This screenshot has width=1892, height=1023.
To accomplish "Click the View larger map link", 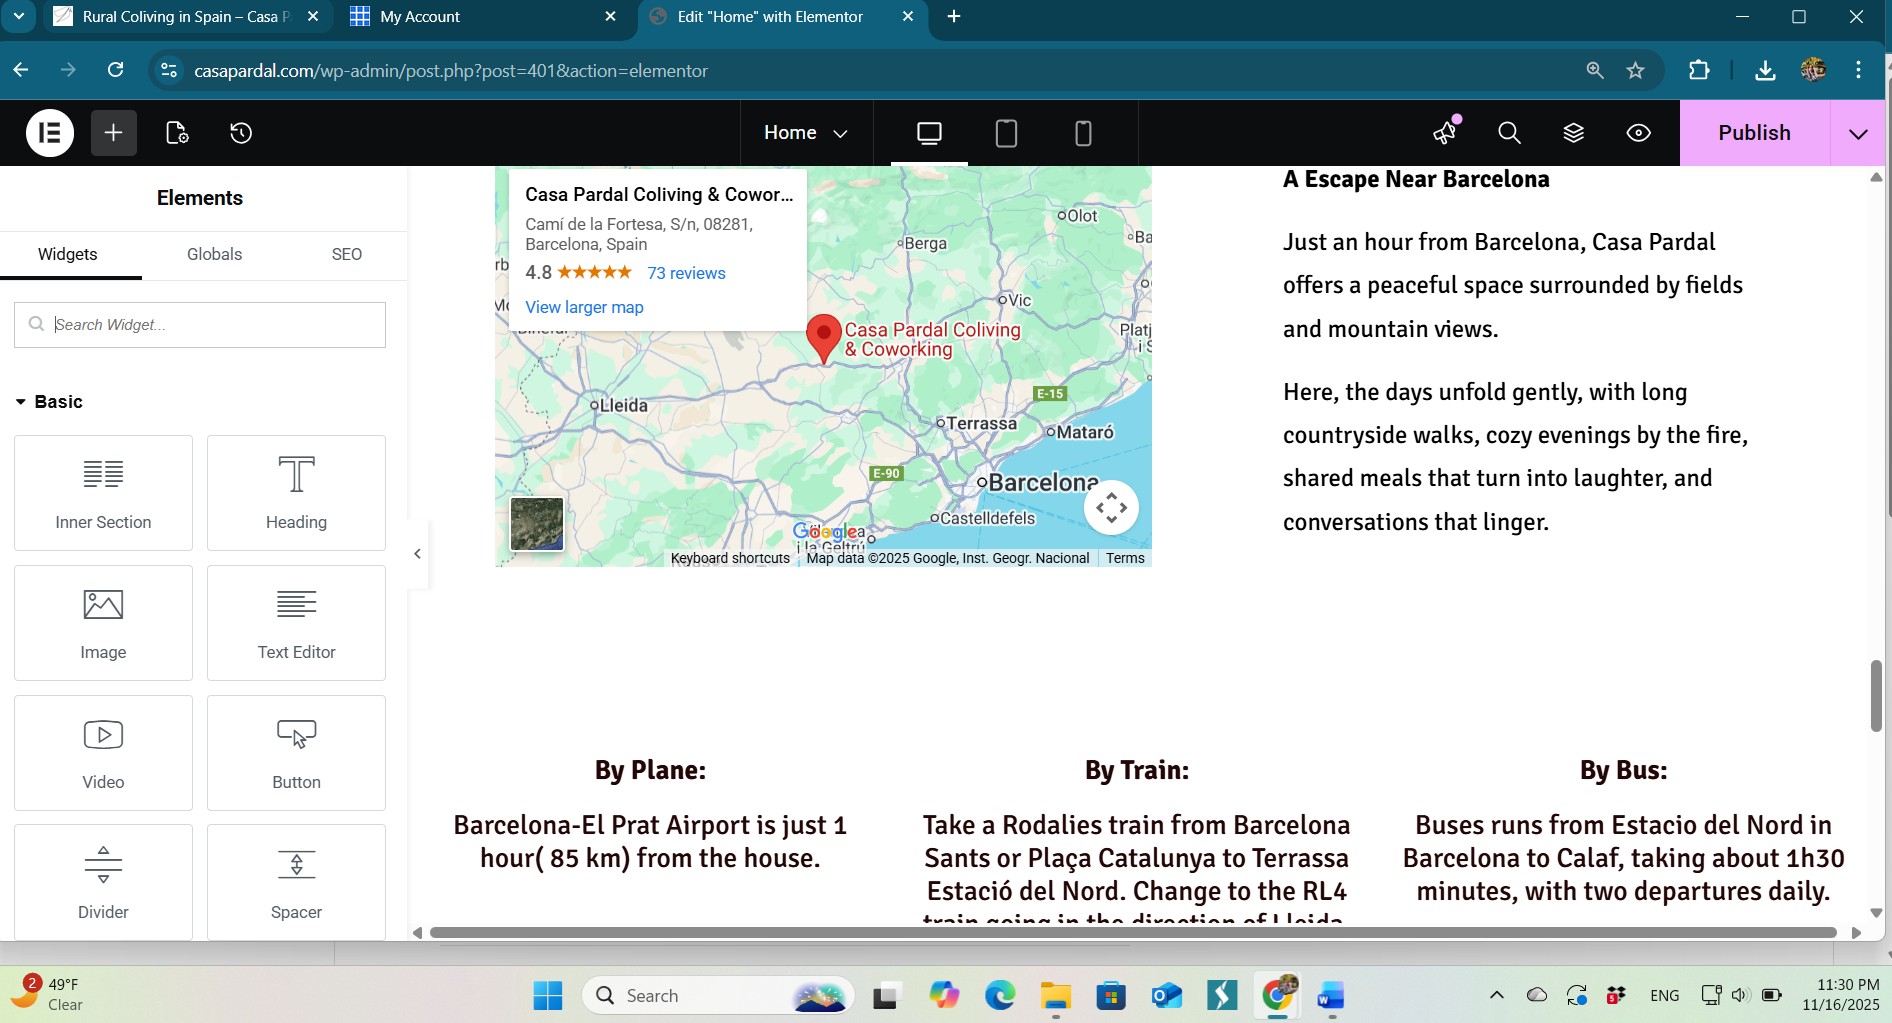I will point(584,307).
